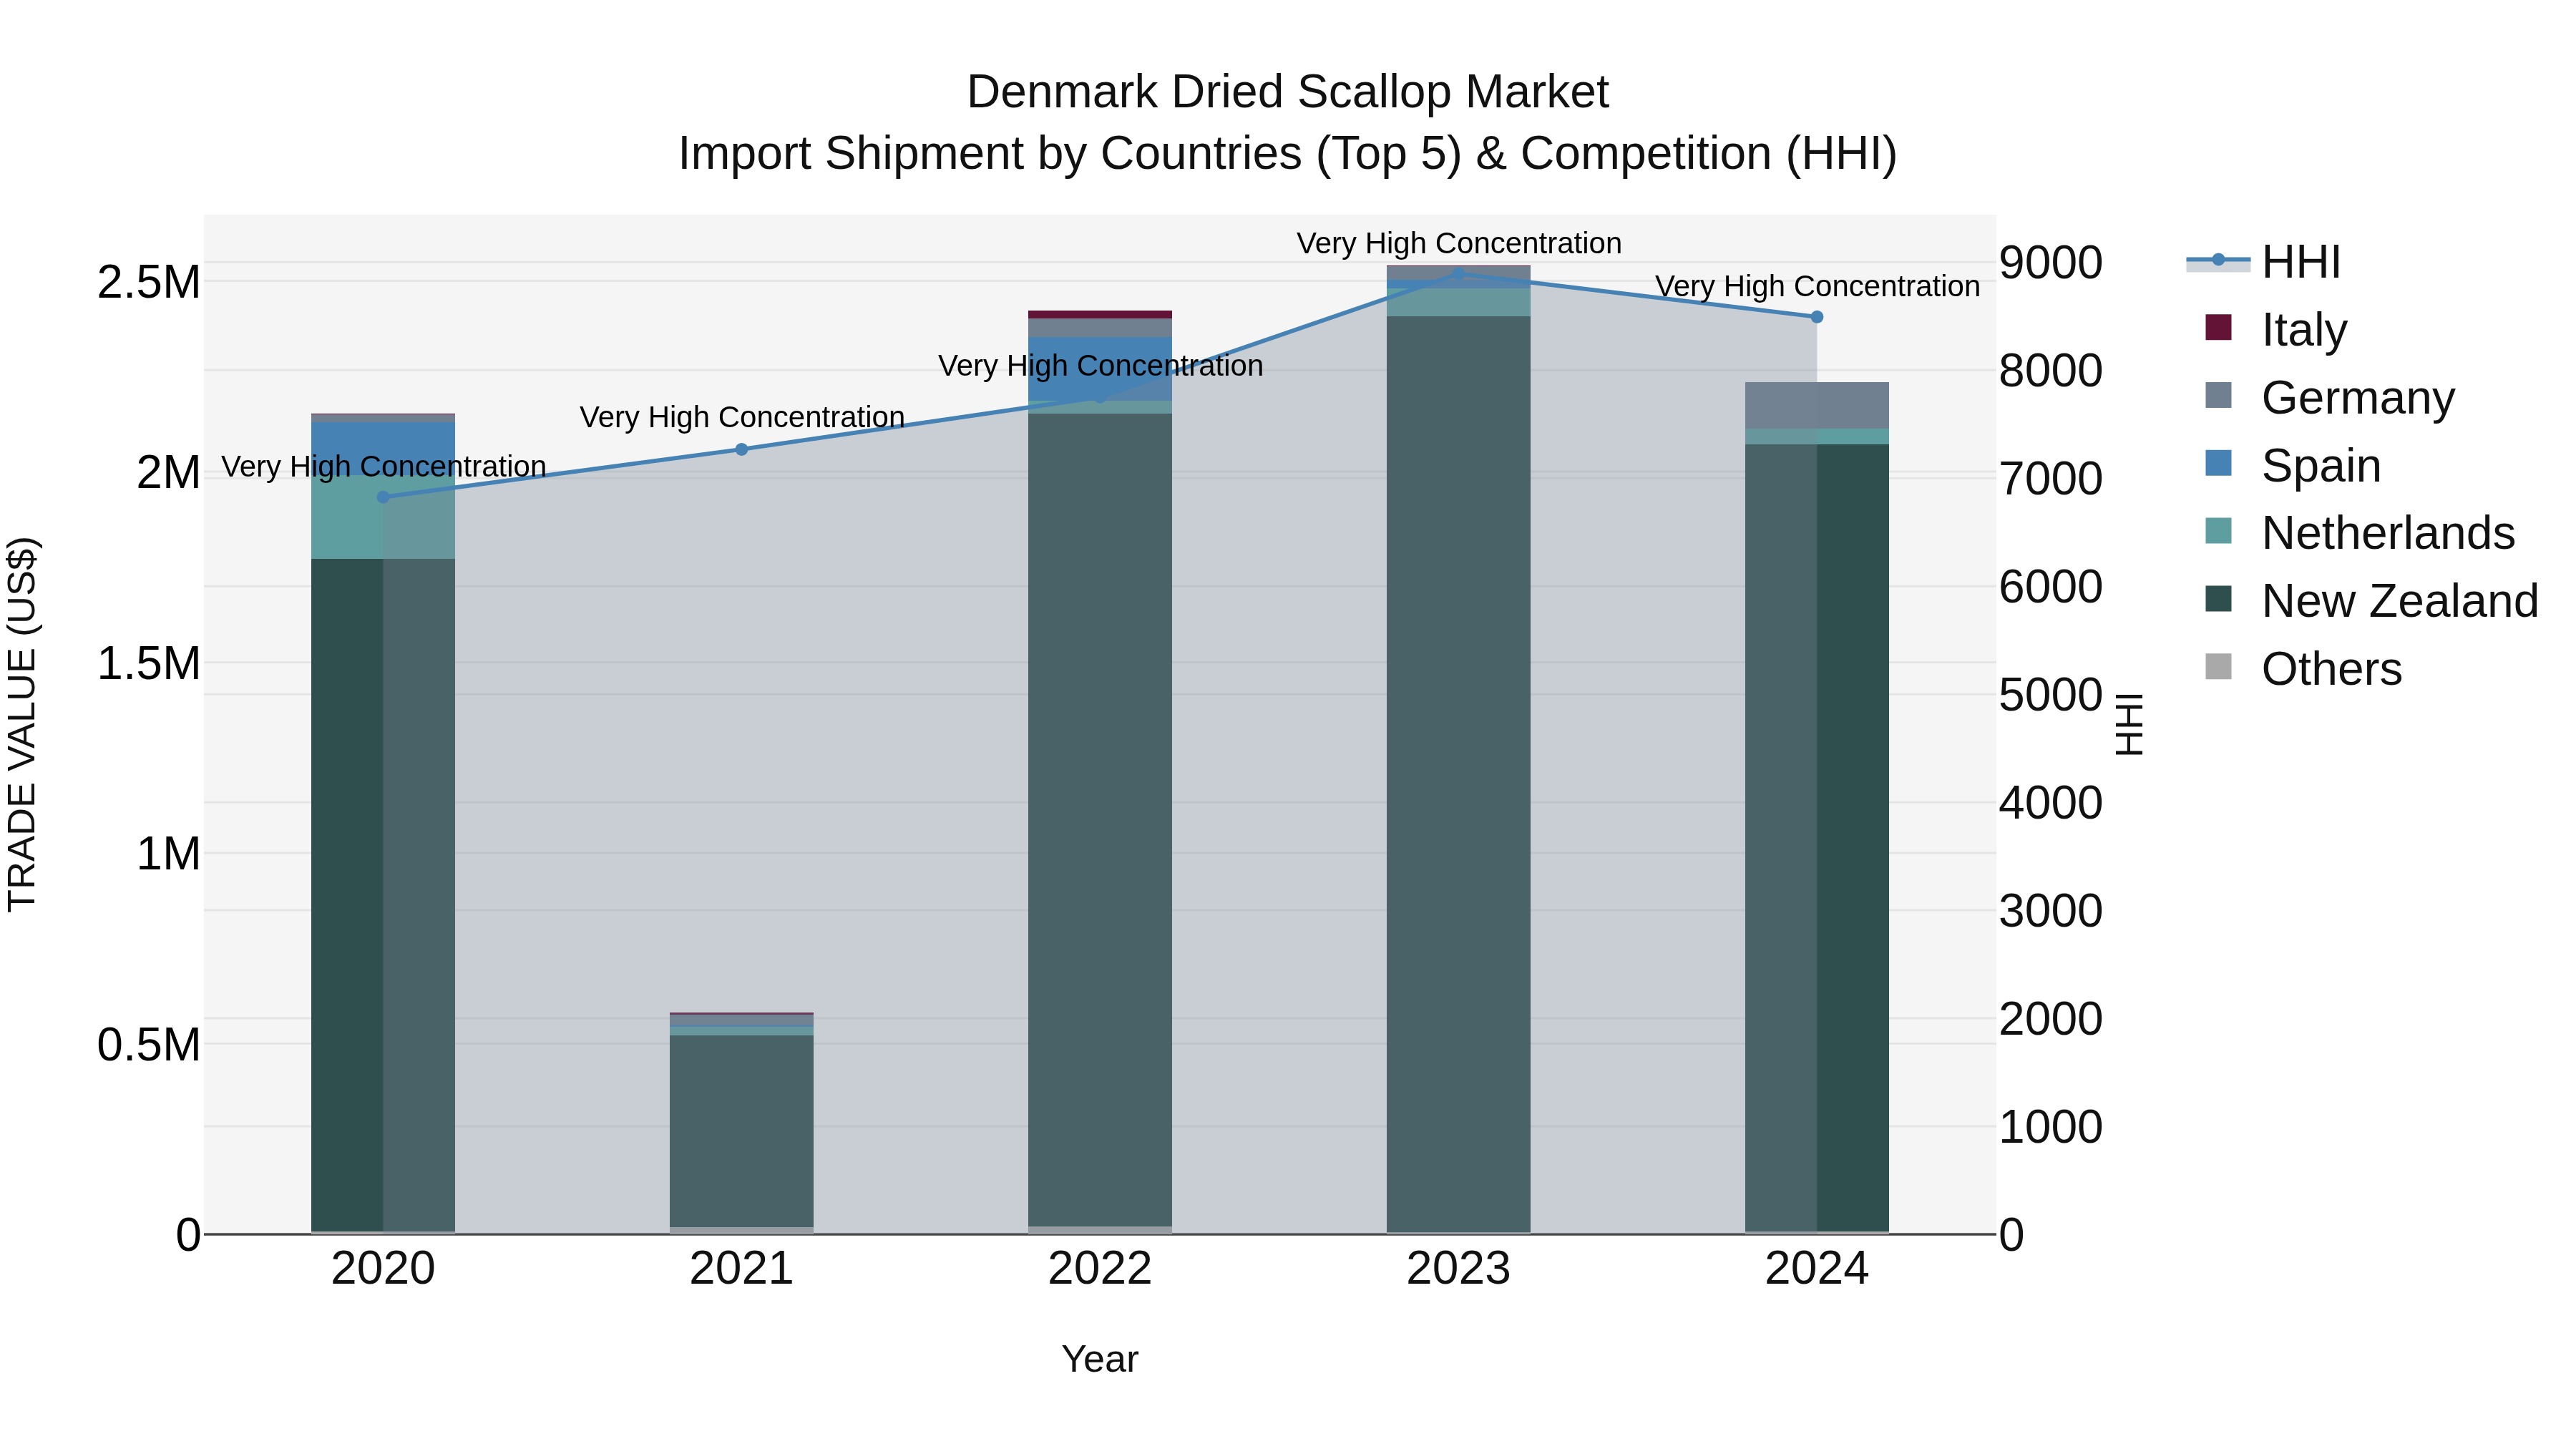Image resolution: width=2576 pixels, height=1449 pixels.
Task: Click the 2024 HHI data point marker
Action: (1817, 317)
